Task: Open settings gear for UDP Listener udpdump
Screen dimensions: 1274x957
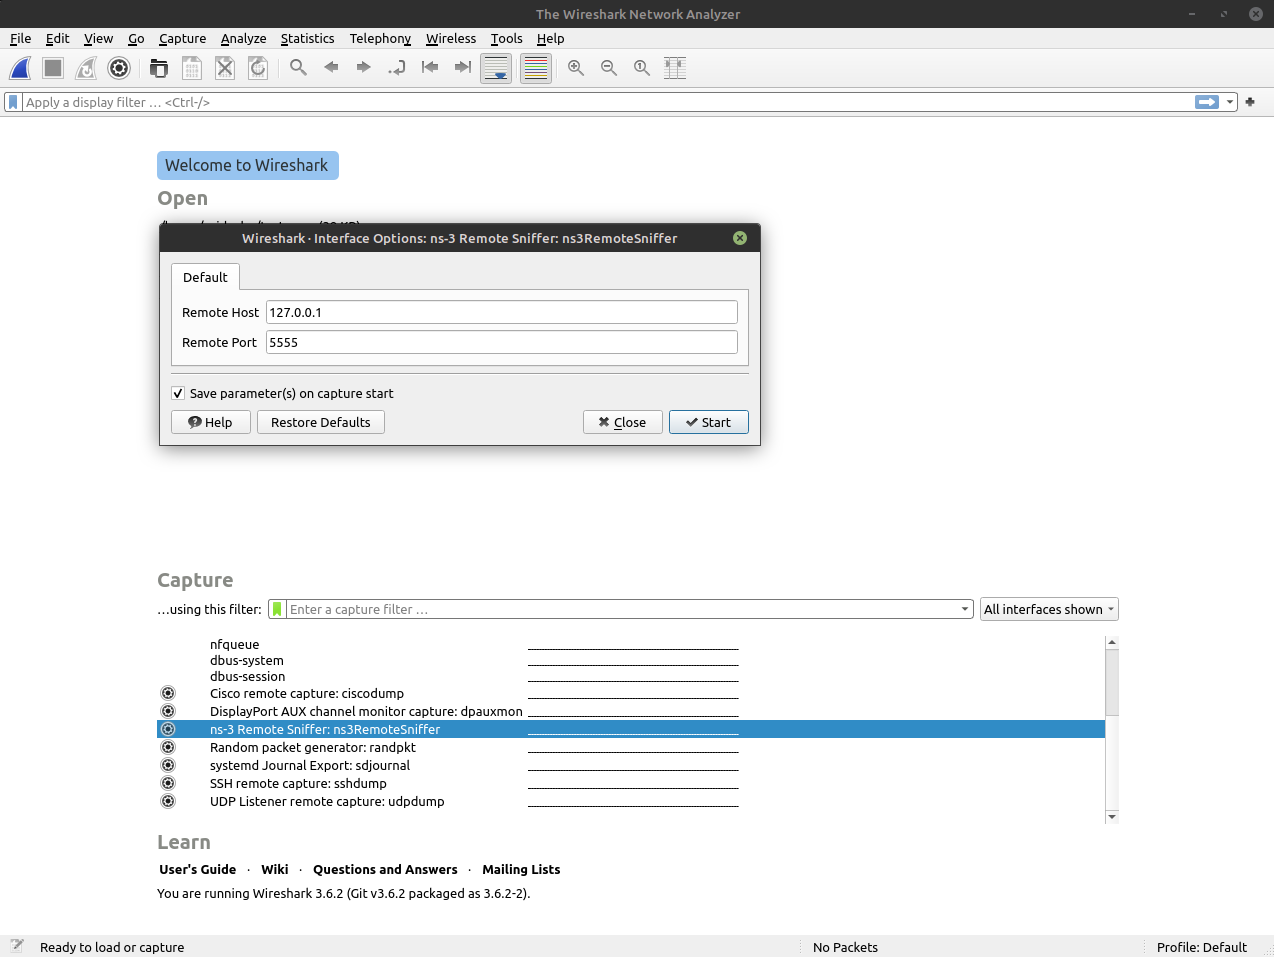Action: [168, 801]
